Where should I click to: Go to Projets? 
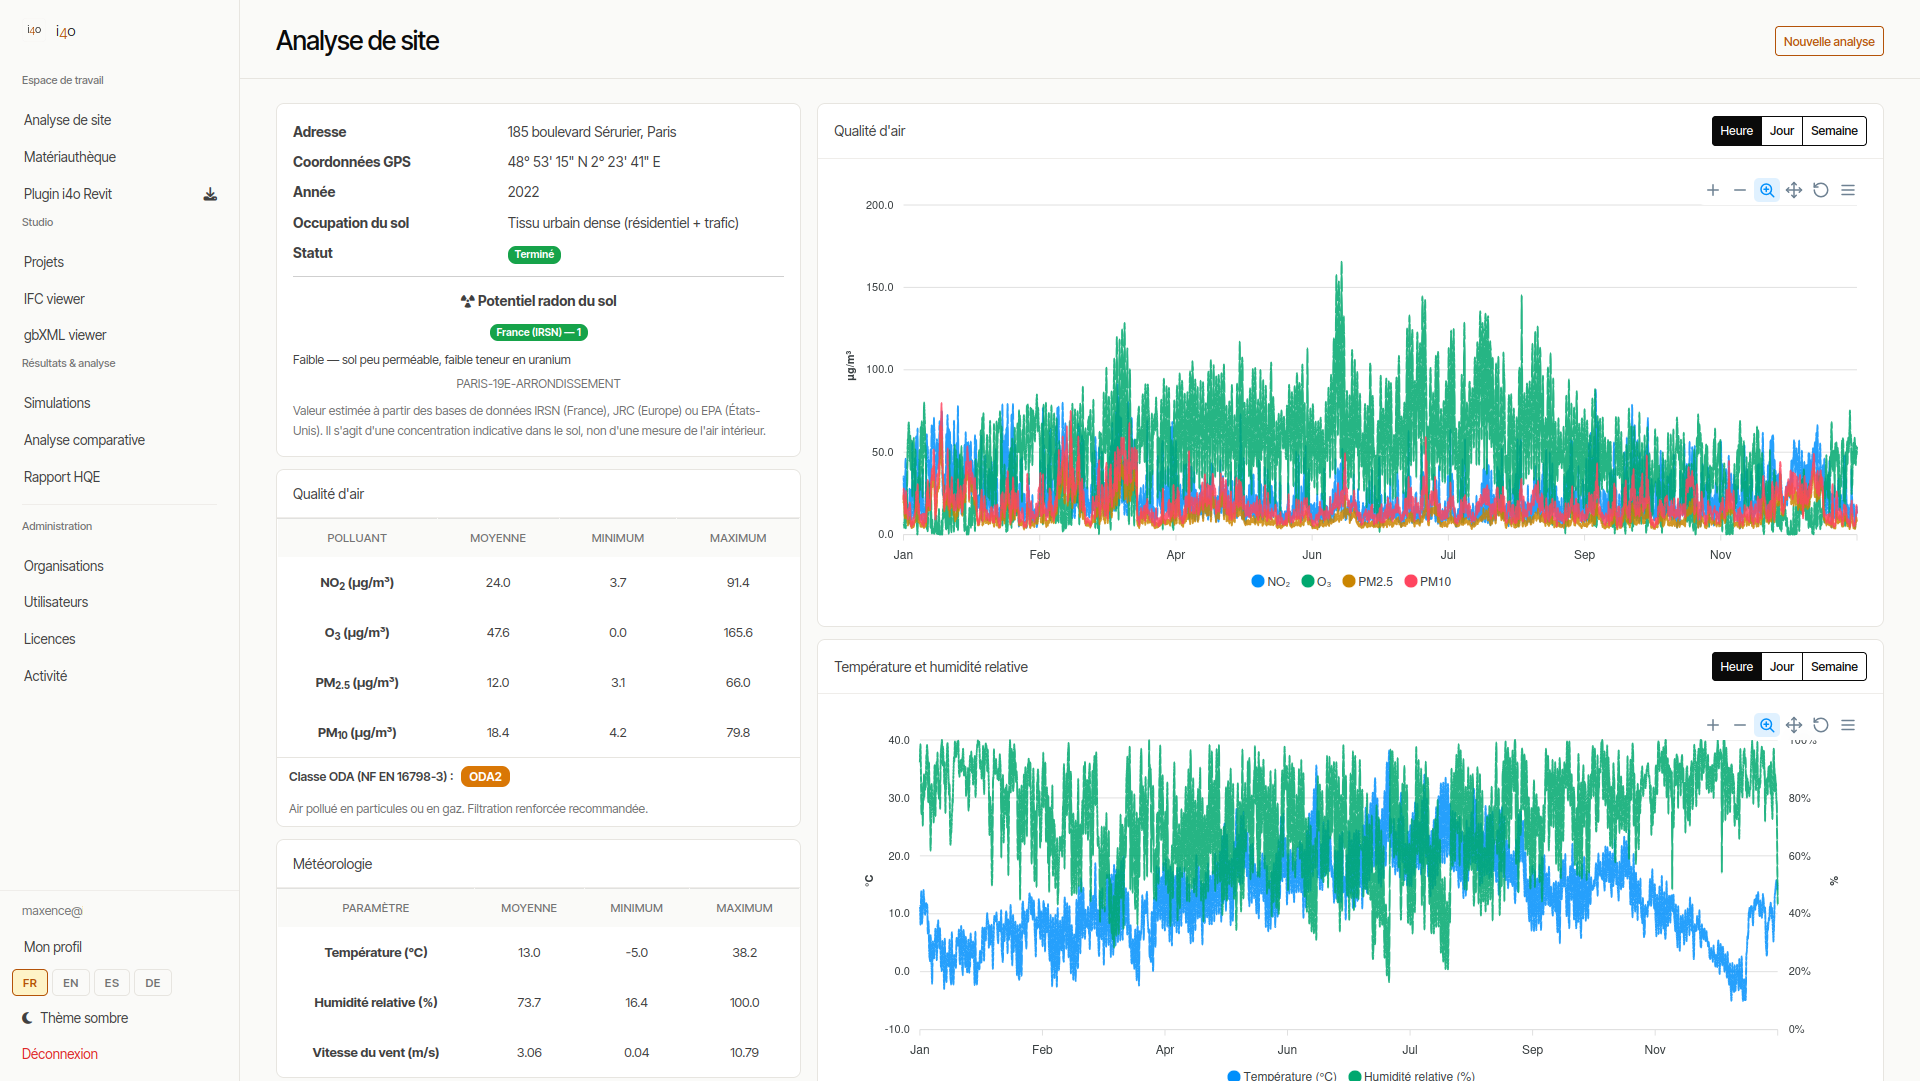pyautogui.click(x=44, y=262)
